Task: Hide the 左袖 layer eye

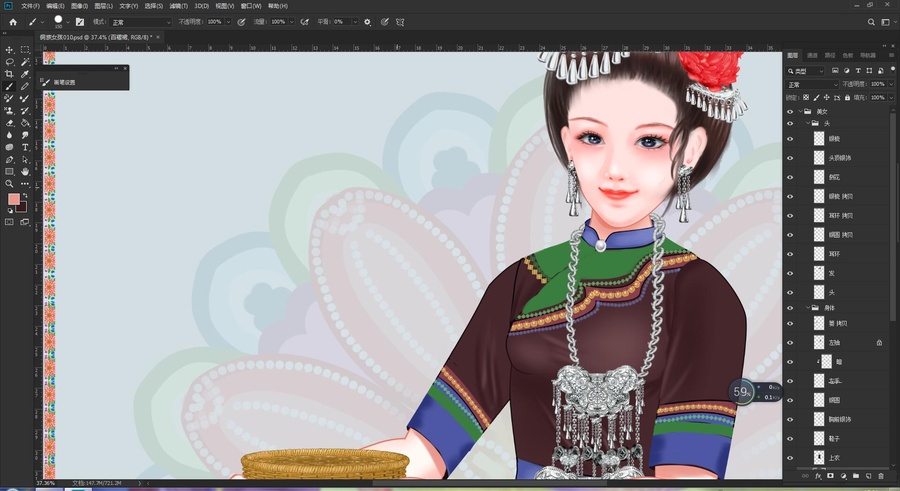Action: [790, 343]
